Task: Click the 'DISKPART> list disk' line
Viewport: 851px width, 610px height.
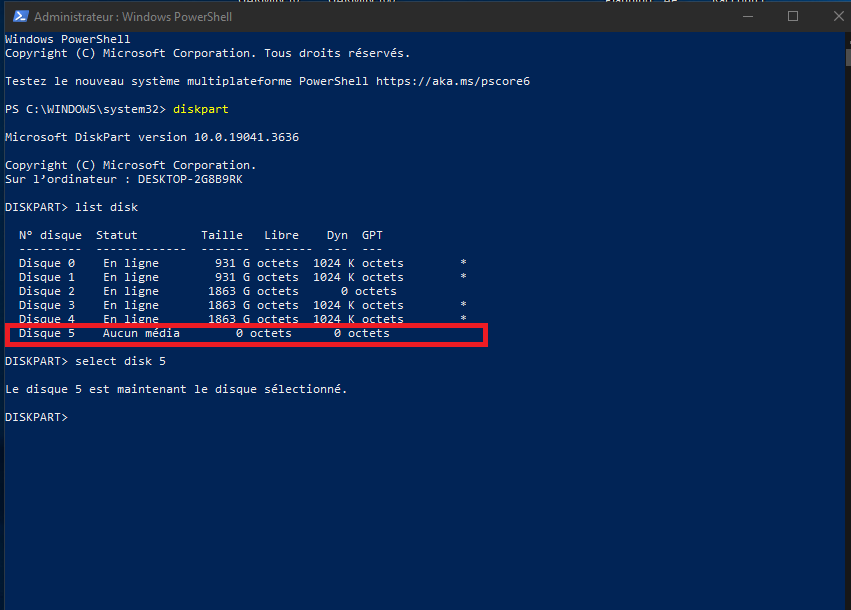Action: coord(72,207)
